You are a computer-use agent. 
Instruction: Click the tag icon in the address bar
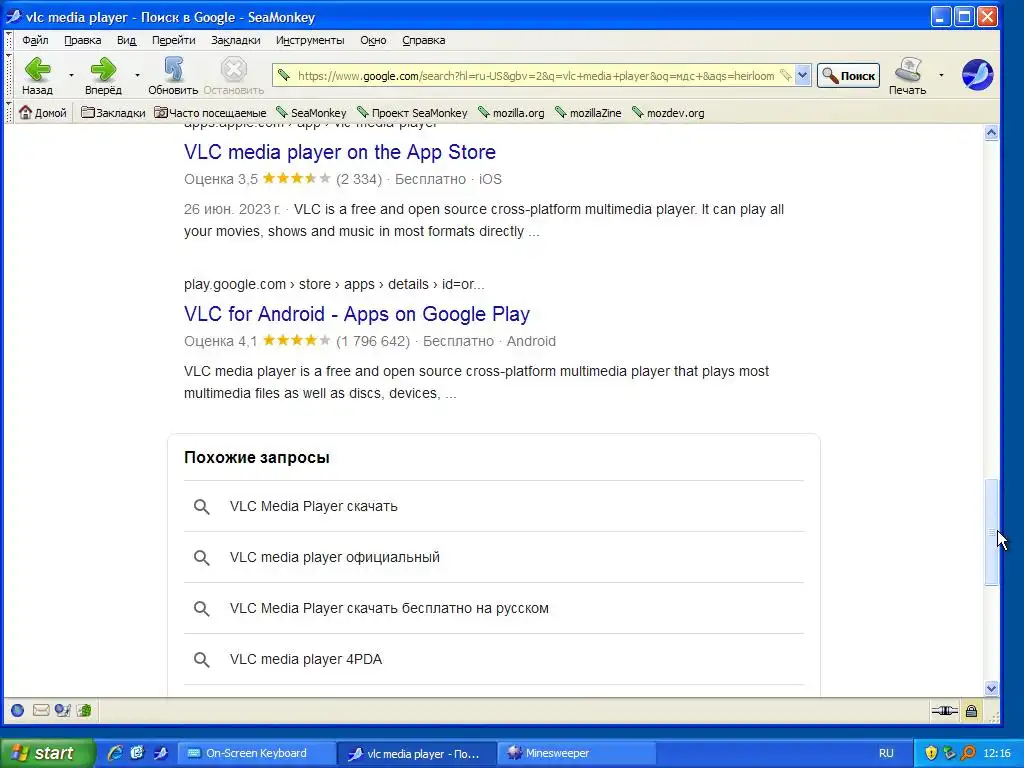click(x=786, y=75)
